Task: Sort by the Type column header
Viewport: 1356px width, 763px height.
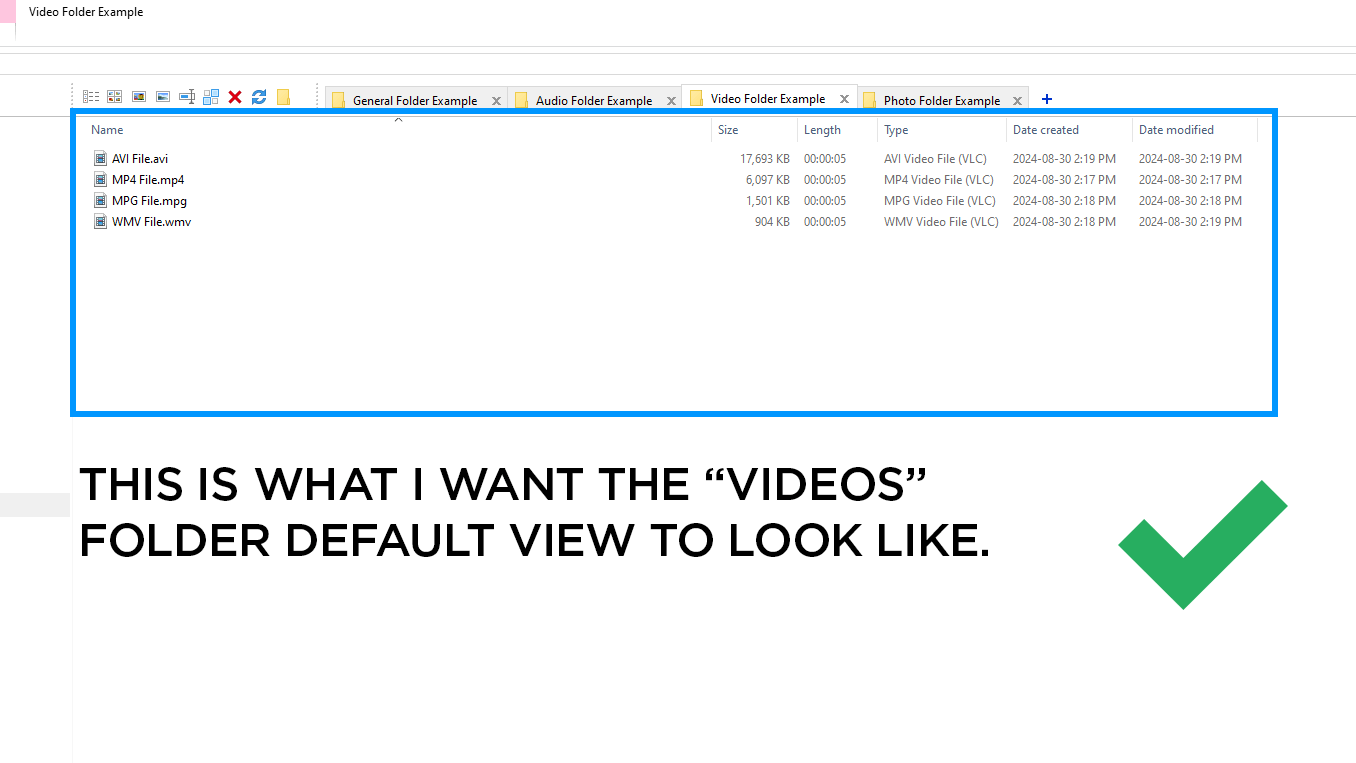Action: pyautogui.click(x=896, y=130)
